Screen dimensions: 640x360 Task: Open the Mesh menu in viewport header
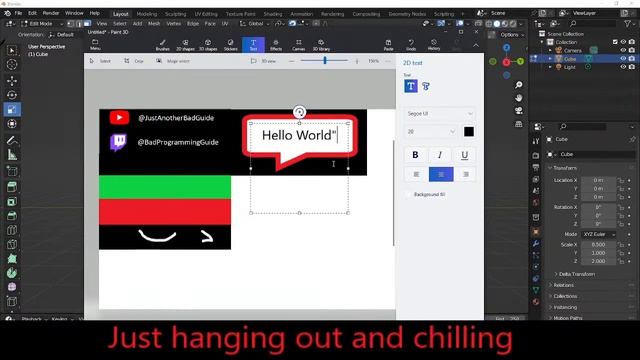tap(154, 24)
